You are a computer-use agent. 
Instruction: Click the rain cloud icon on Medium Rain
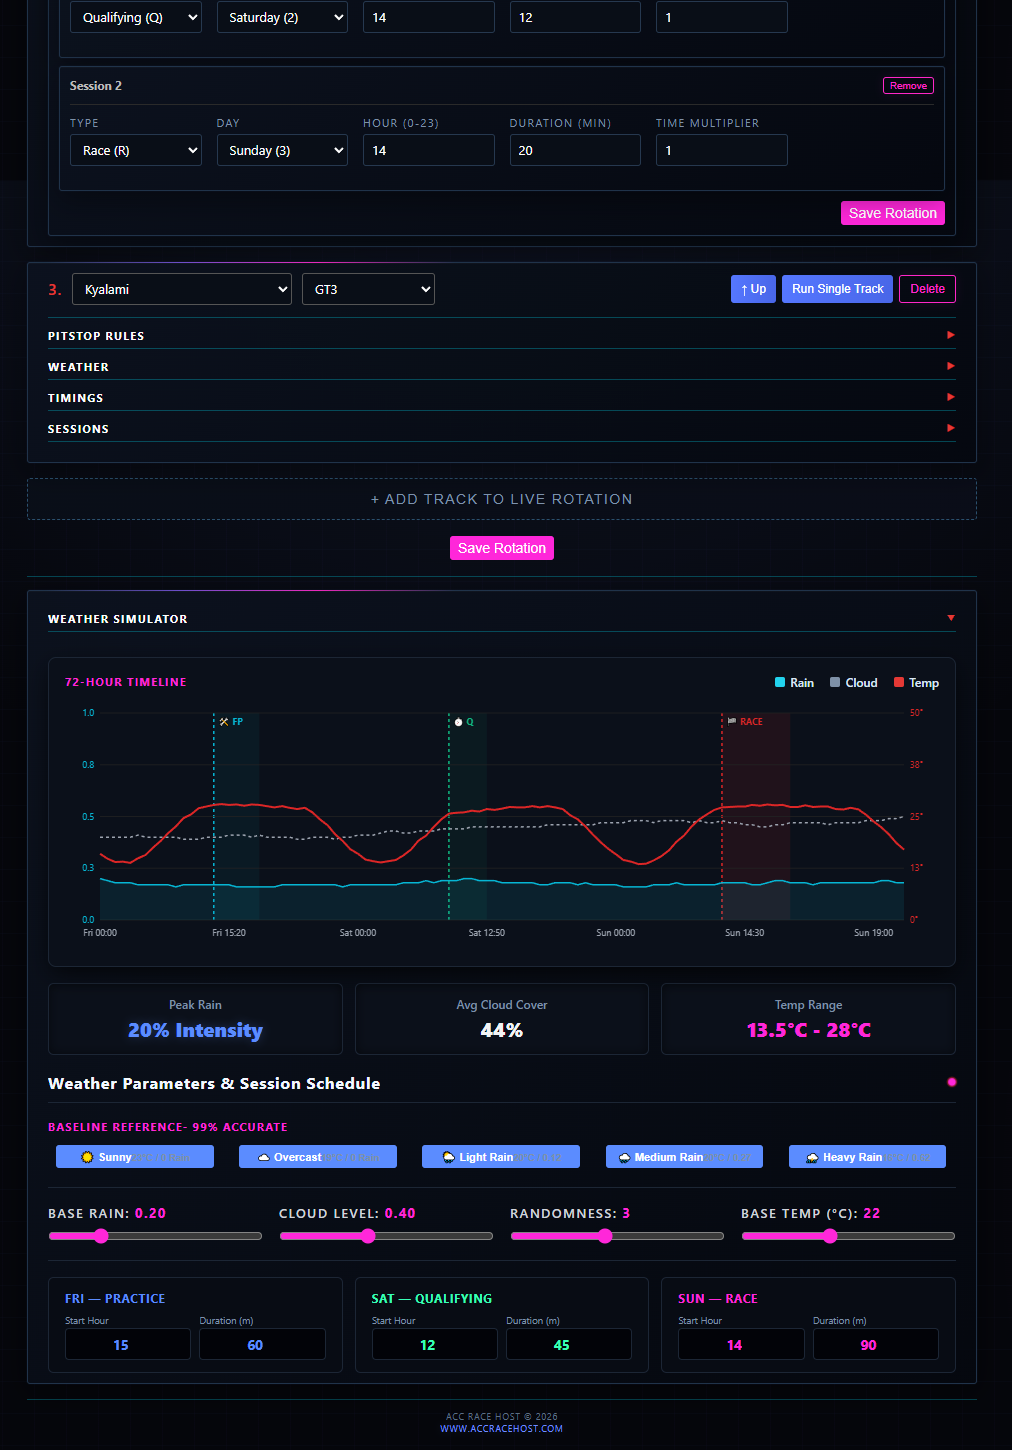coord(625,1157)
